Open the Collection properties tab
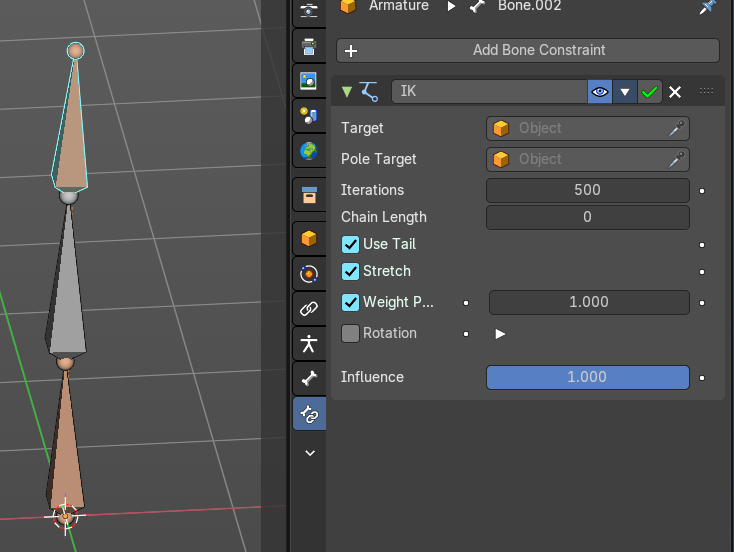Screen dimensions: 734x552 [309, 195]
